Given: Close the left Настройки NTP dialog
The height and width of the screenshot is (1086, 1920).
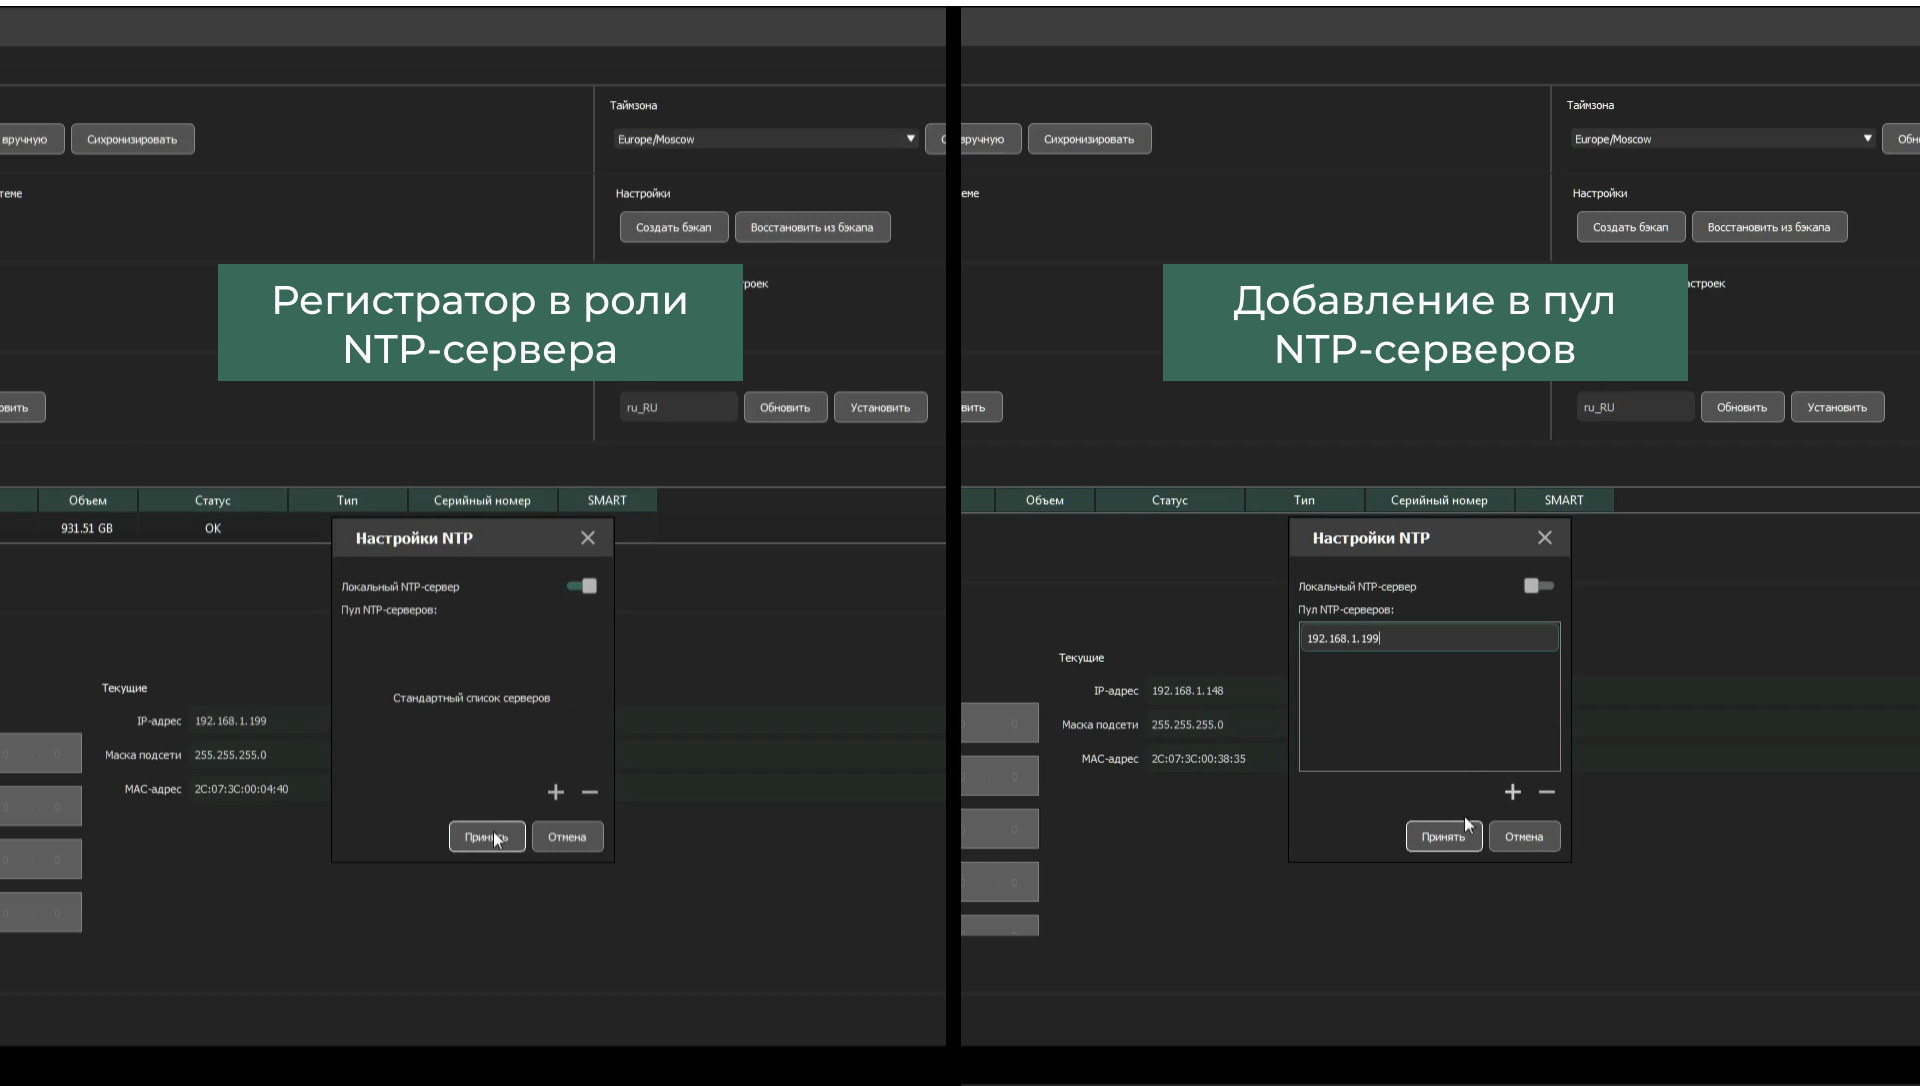Looking at the screenshot, I should [x=588, y=538].
